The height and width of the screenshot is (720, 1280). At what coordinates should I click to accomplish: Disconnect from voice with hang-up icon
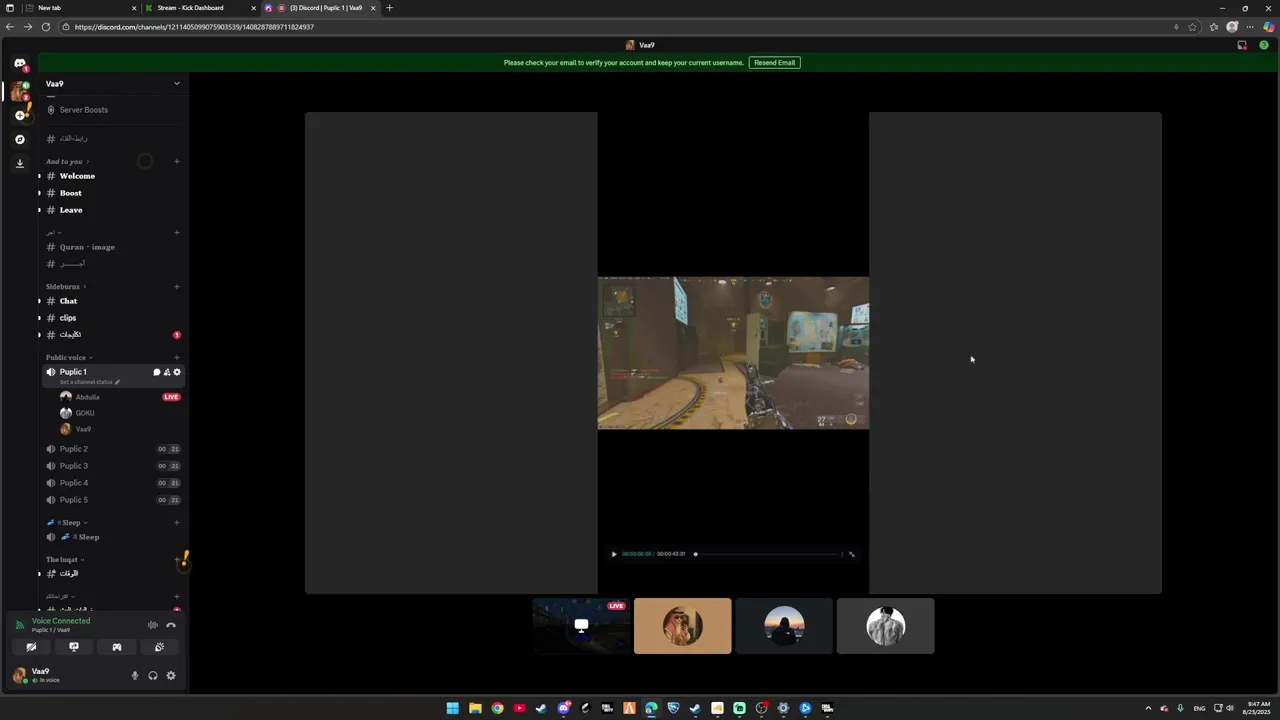coord(171,625)
